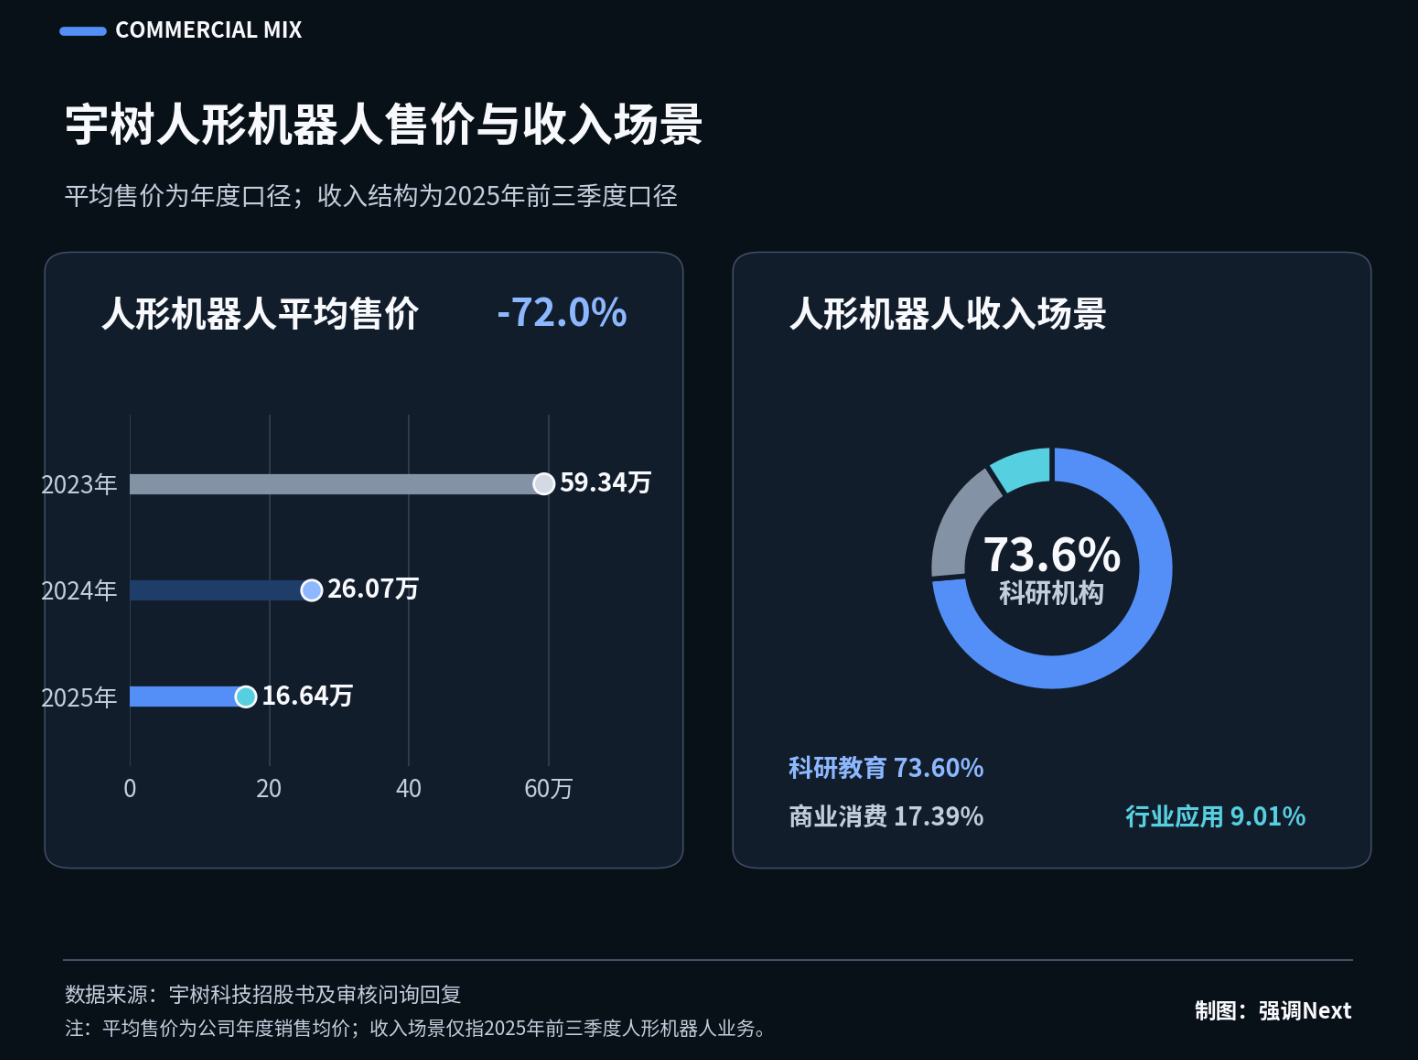The height and width of the screenshot is (1060, 1418).
Task: Click the -72.0% change indicator
Action: coord(562,313)
